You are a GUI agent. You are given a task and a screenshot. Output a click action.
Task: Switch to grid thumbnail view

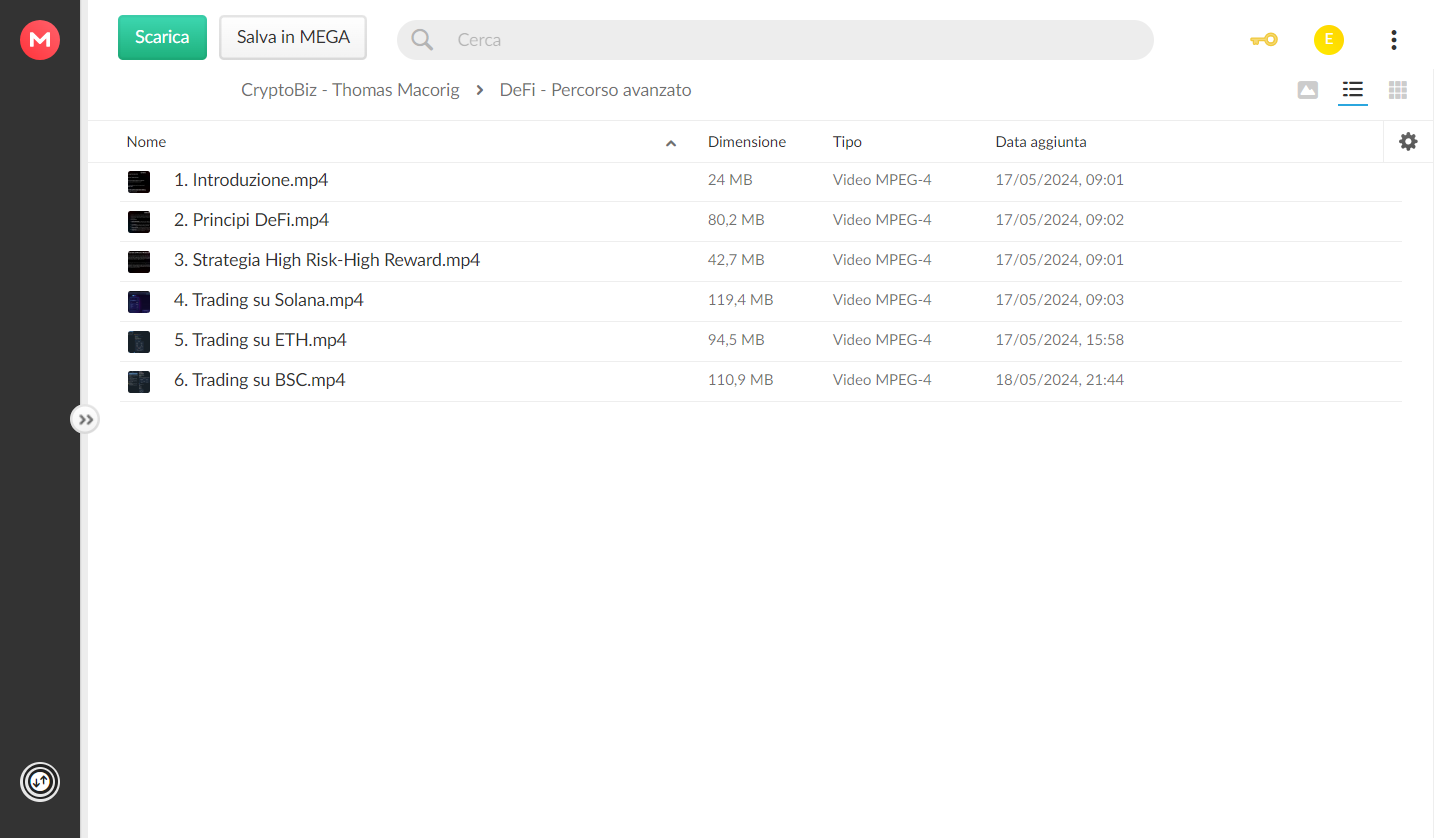[x=1398, y=90]
